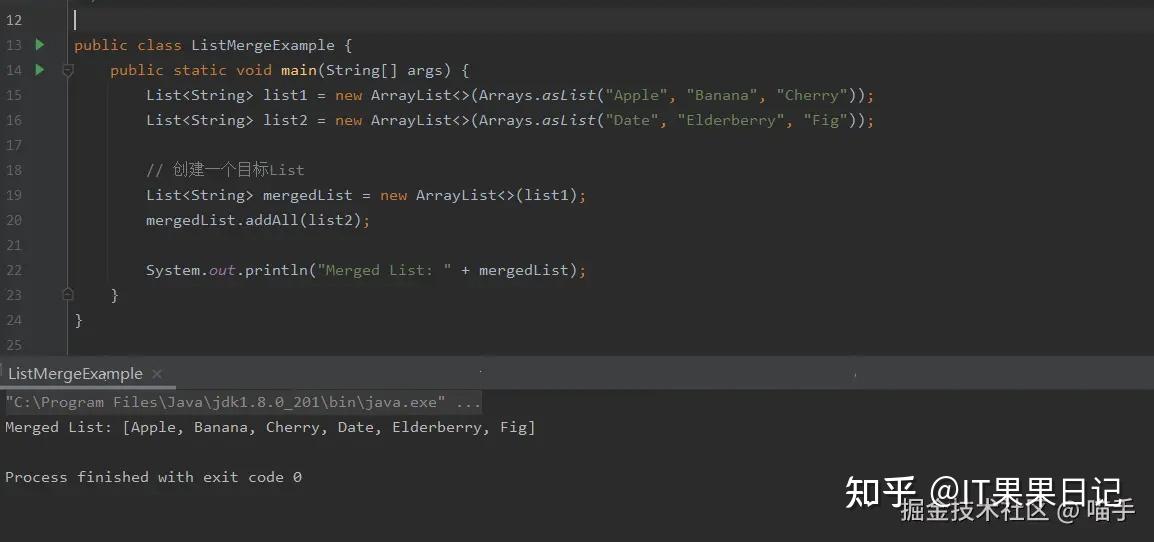
Task: Click fold end marker at line 23
Action: tap(68, 295)
